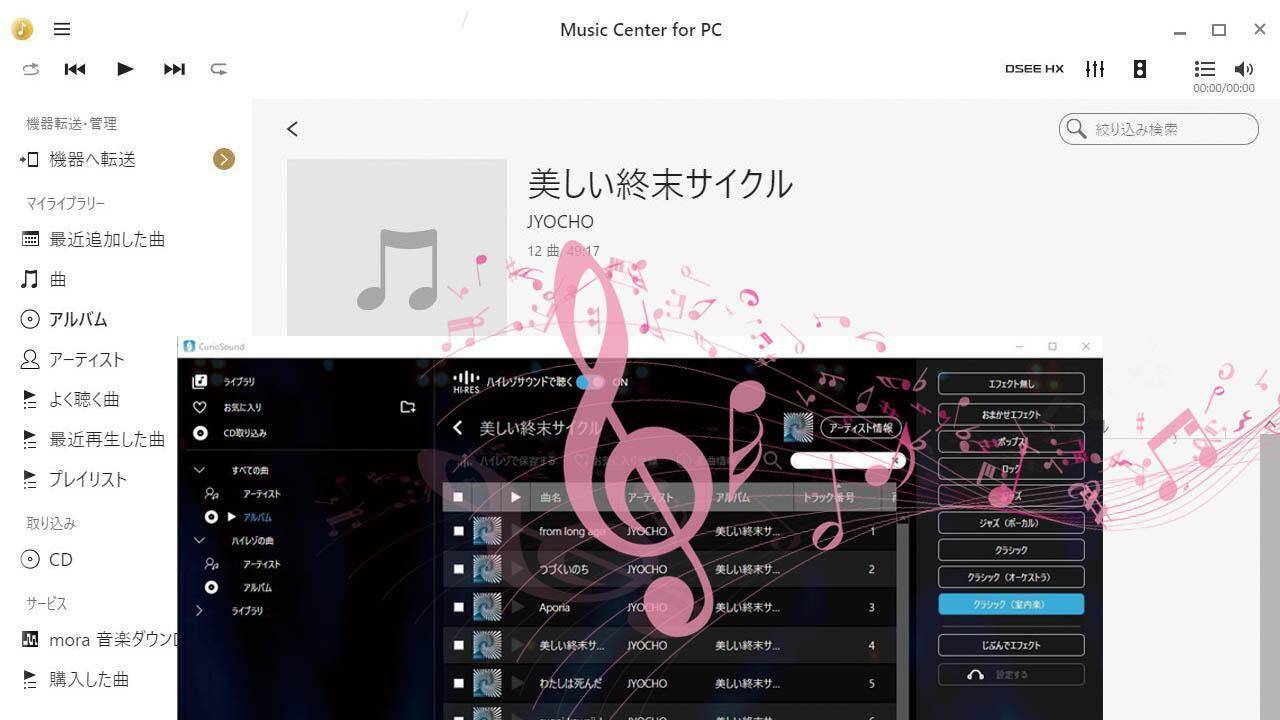Screen dimensions: 1280x720
Task: Go back from the album in CurioSound
Action: (458, 428)
